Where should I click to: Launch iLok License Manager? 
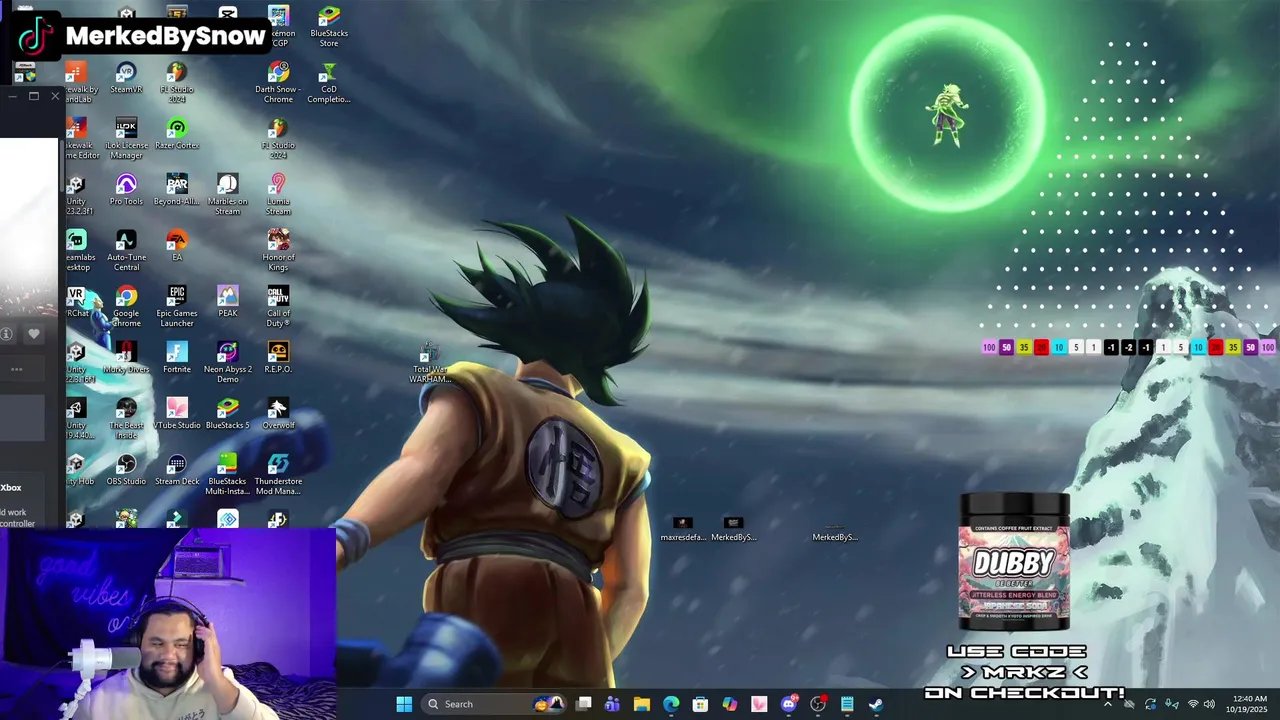pos(126,139)
